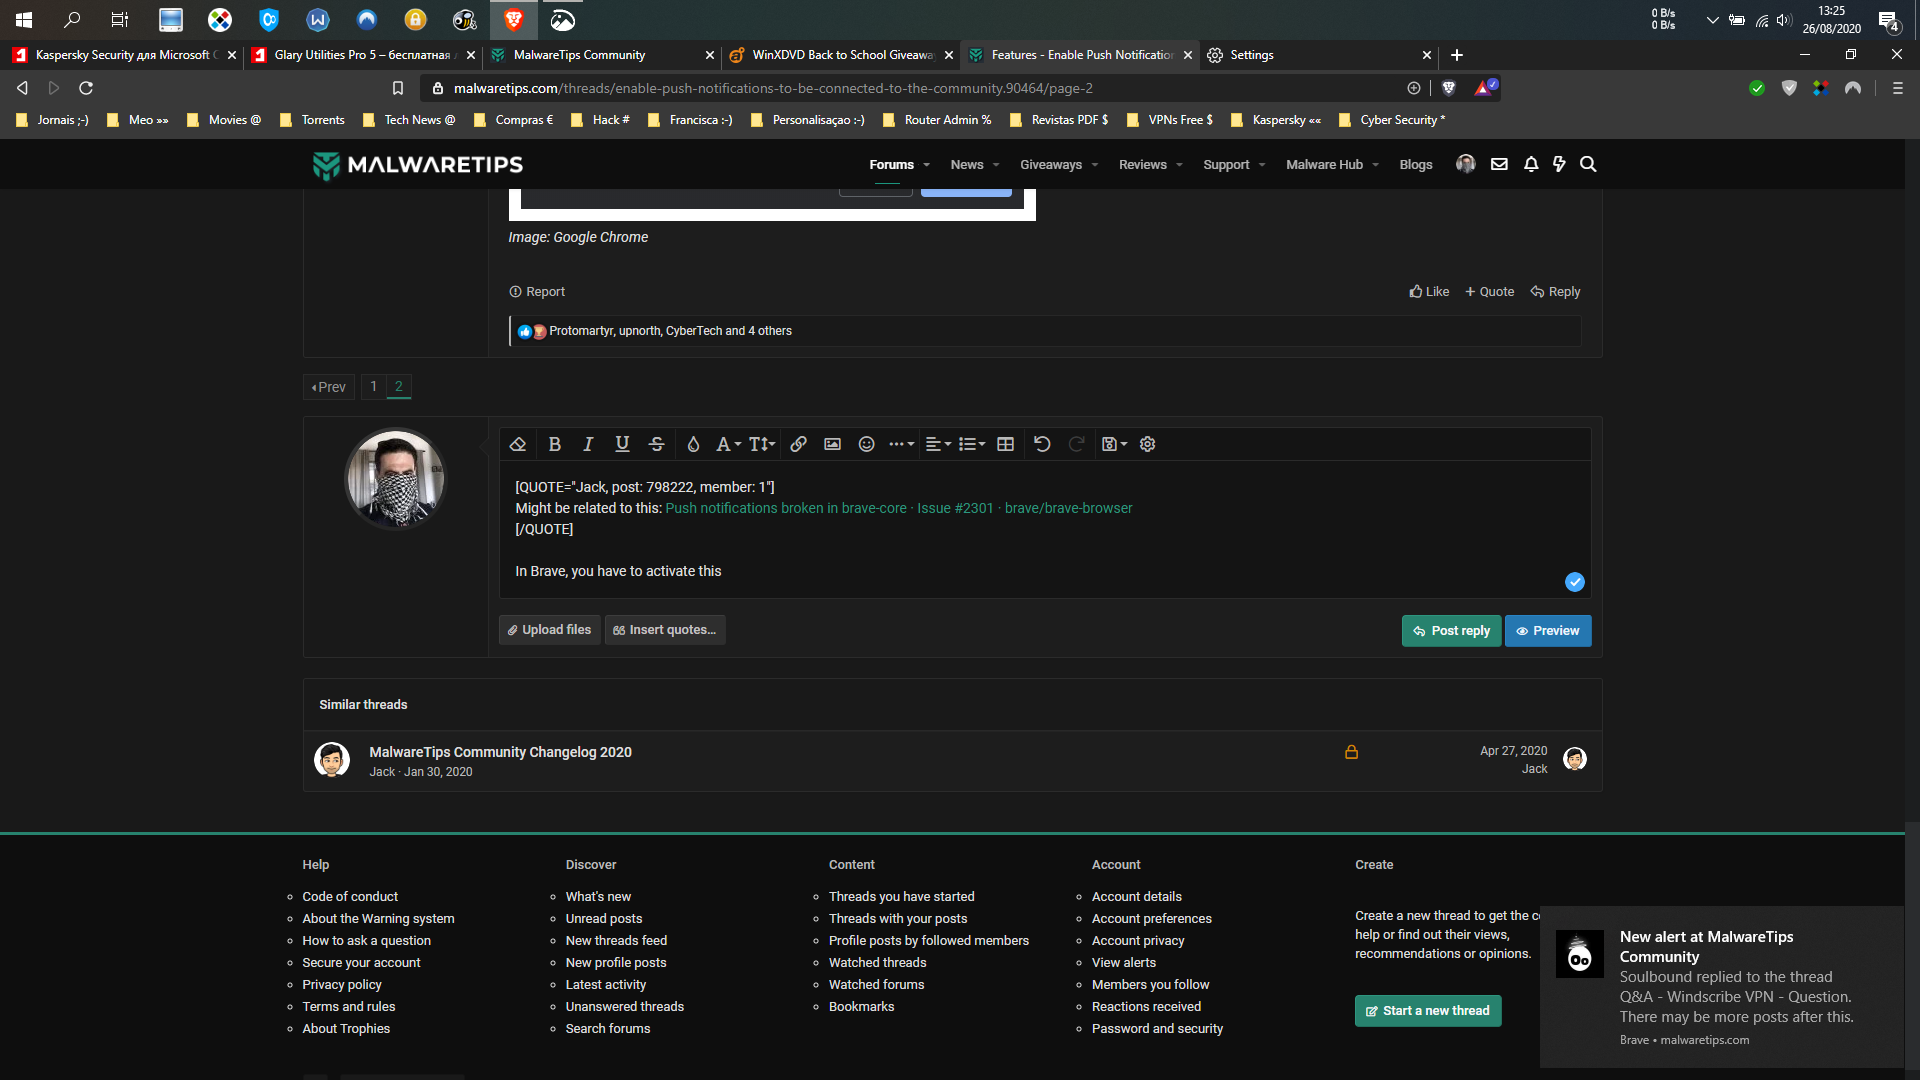Click the undo icon in the editor
This screenshot has height=1080, width=1920.
(x=1042, y=444)
